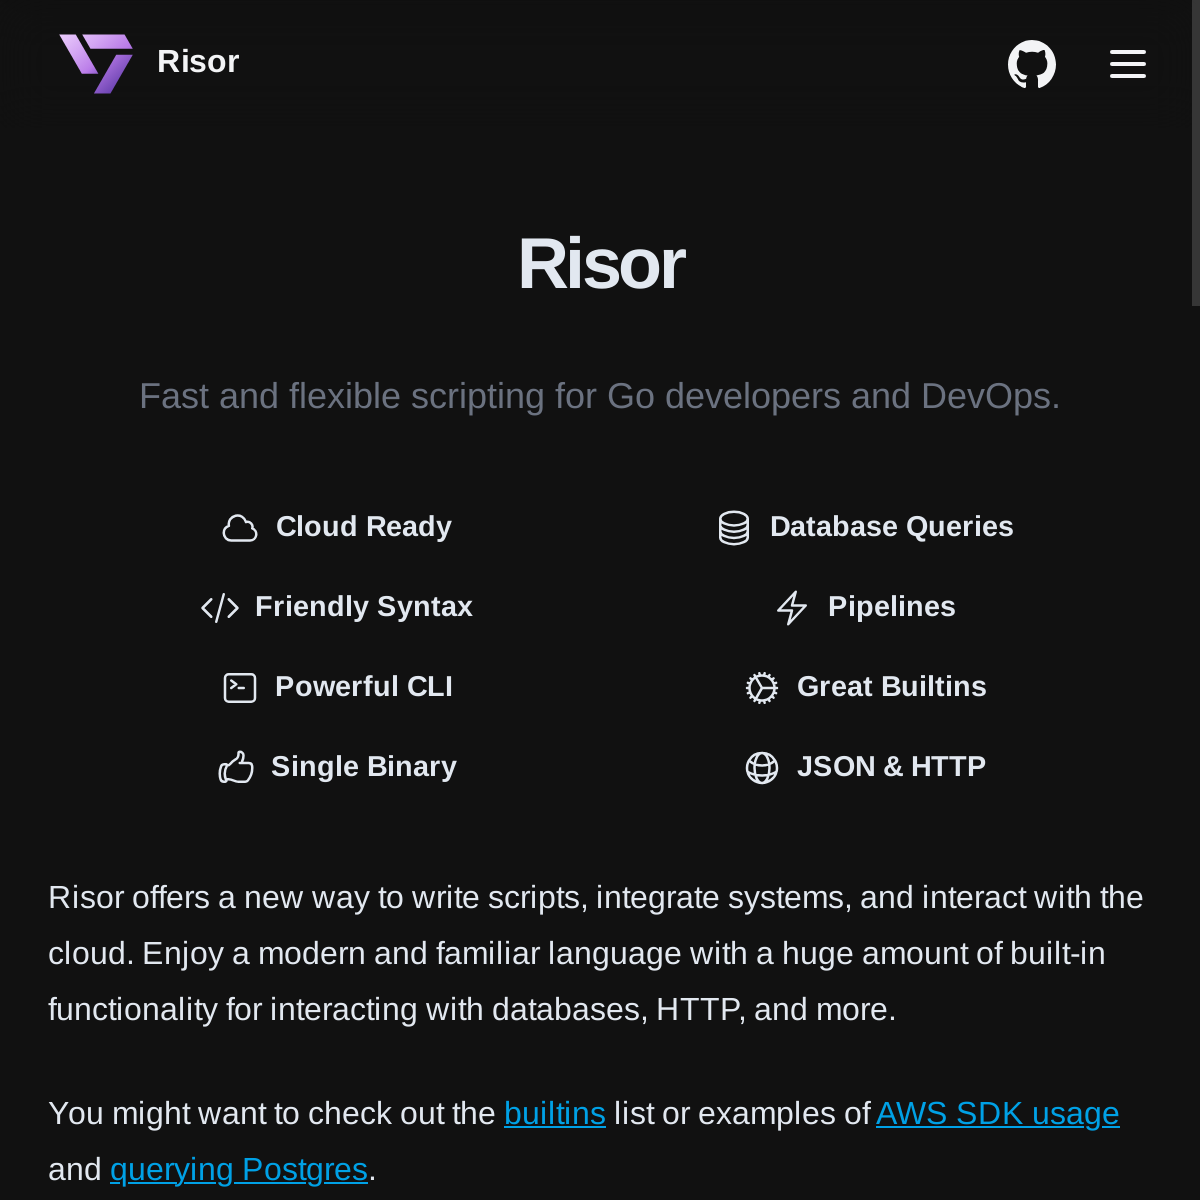Click the large Risor page heading

(600, 265)
